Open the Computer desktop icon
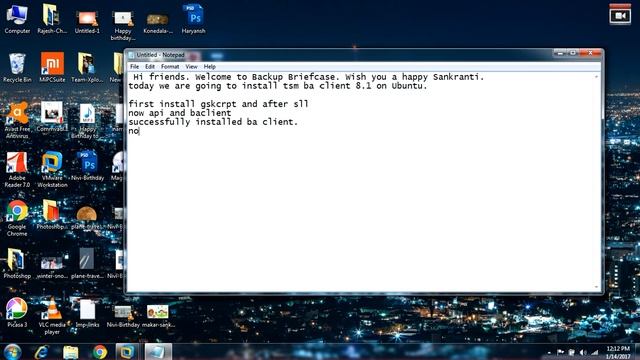 [17, 19]
